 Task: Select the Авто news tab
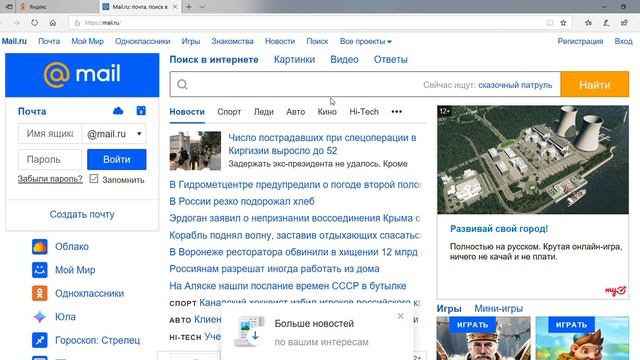coord(296,112)
